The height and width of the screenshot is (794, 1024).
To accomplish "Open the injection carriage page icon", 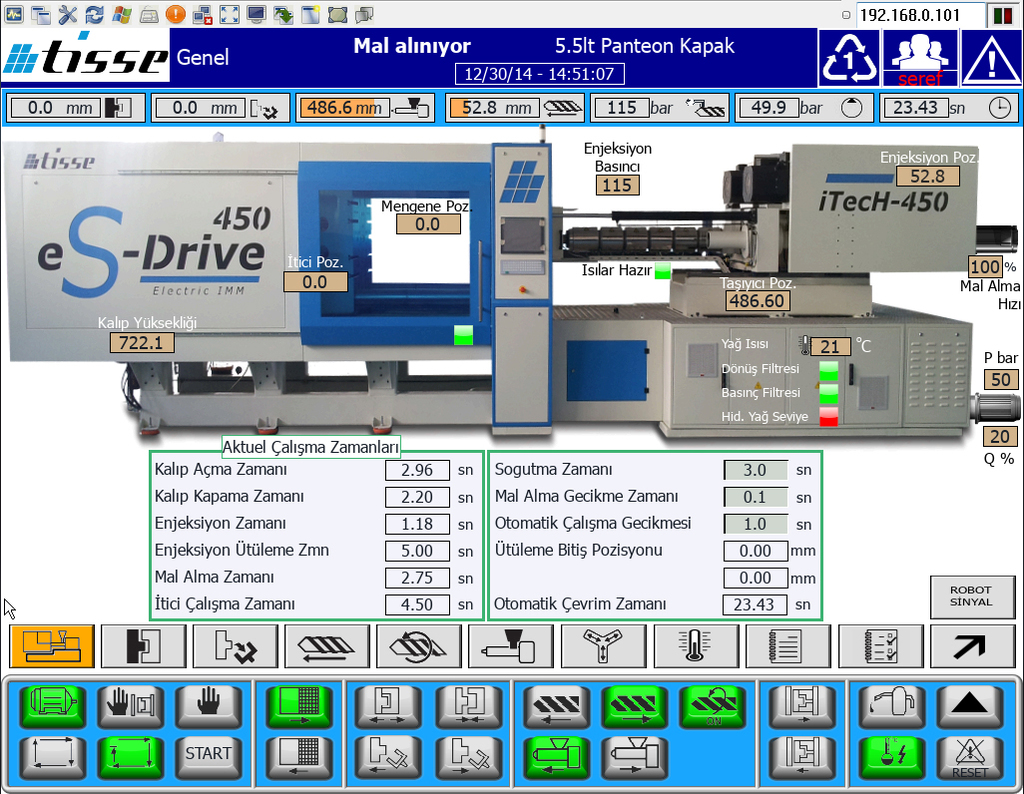I will pyautogui.click(x=511, y=646).
